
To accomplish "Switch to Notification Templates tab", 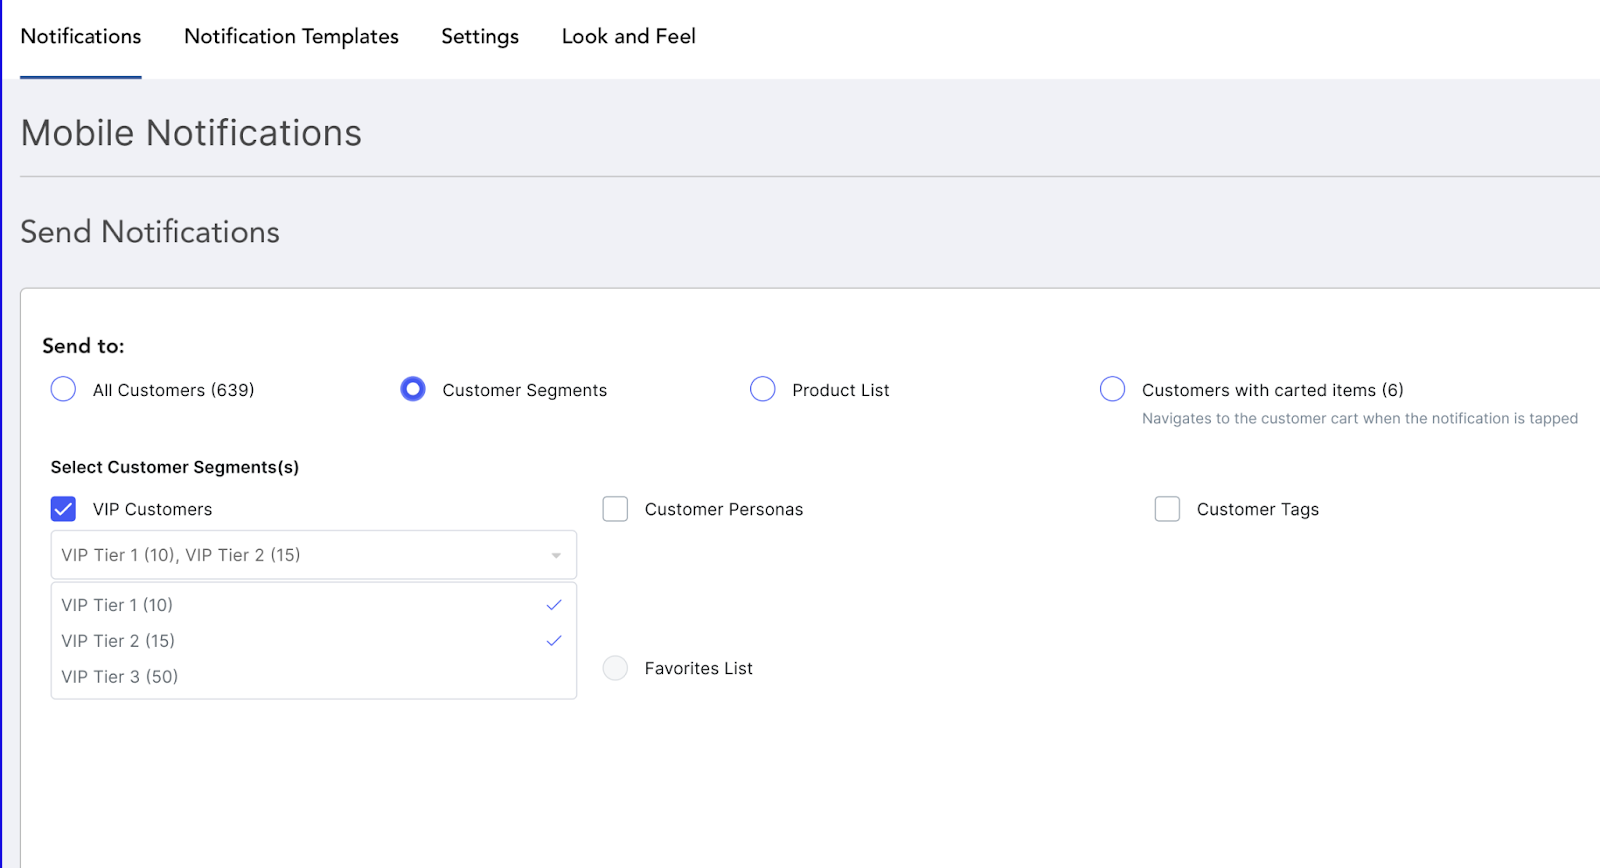I will pos(291,37).
